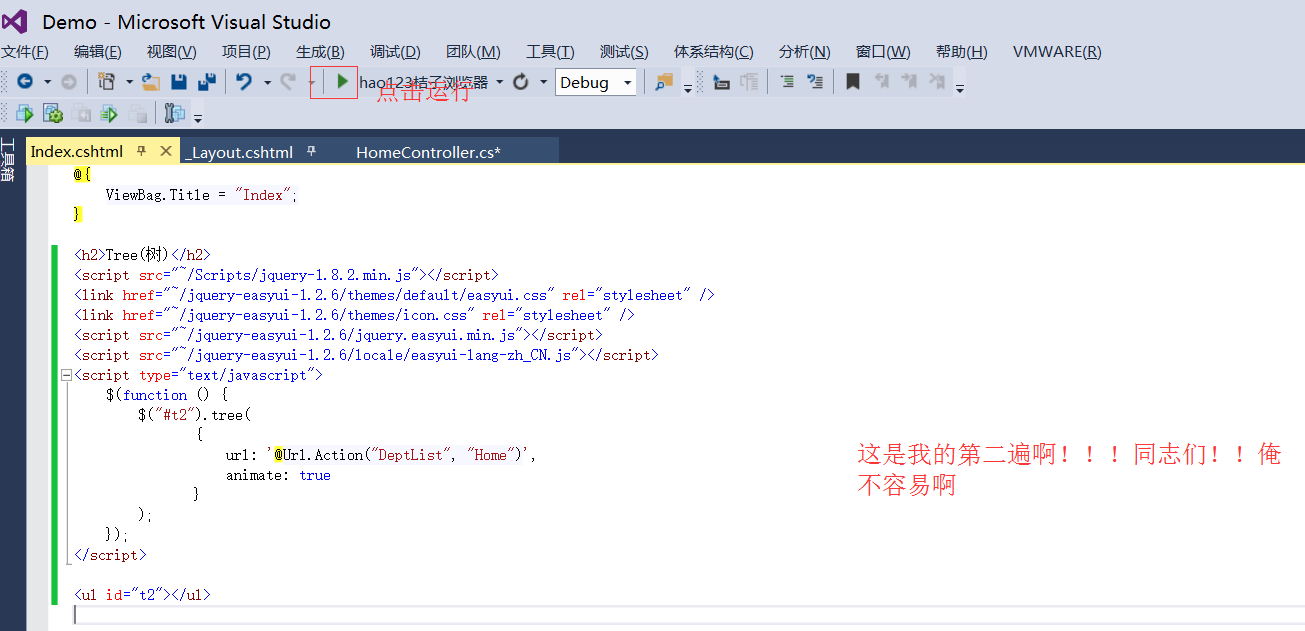Pin toggle on _Layout.cshtml tab
Screen dimensions: 1305x631
click(311, 151)
